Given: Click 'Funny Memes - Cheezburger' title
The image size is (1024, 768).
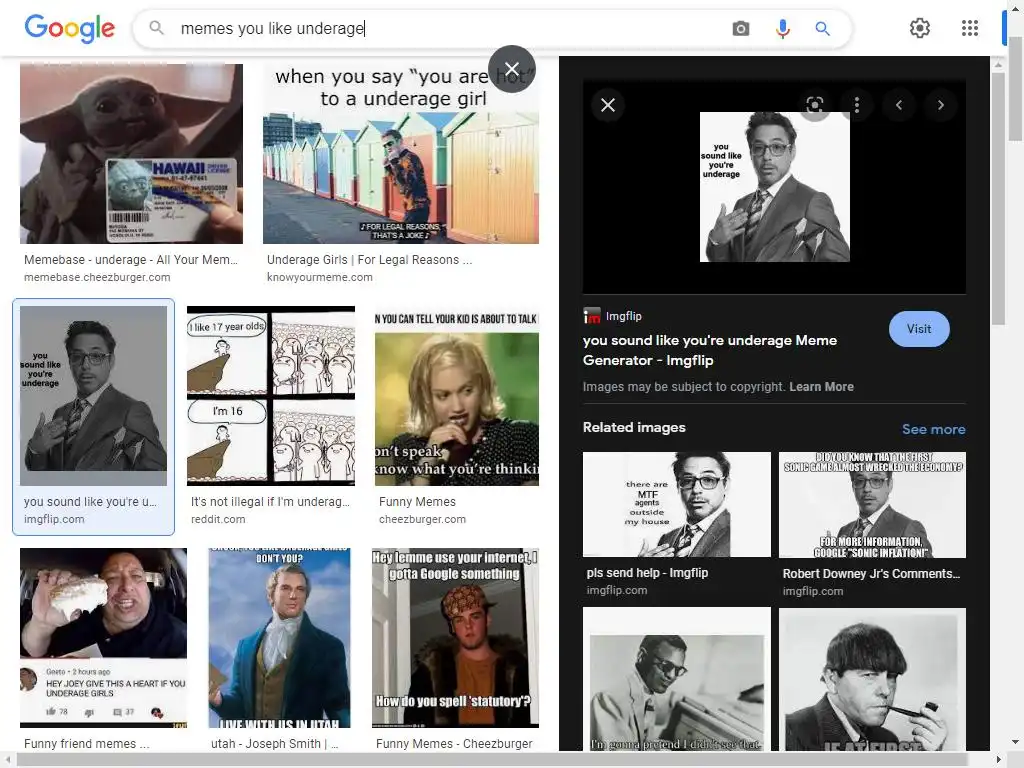Looking at the screenshot, I should [x=454, y=744].
